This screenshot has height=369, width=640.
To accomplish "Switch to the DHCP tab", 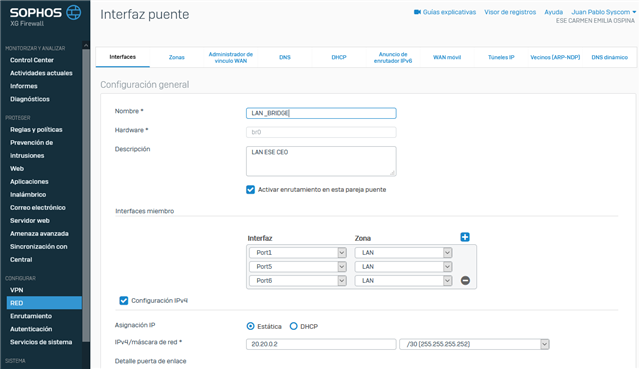I will pyautogui.click(x=339, y=58).
